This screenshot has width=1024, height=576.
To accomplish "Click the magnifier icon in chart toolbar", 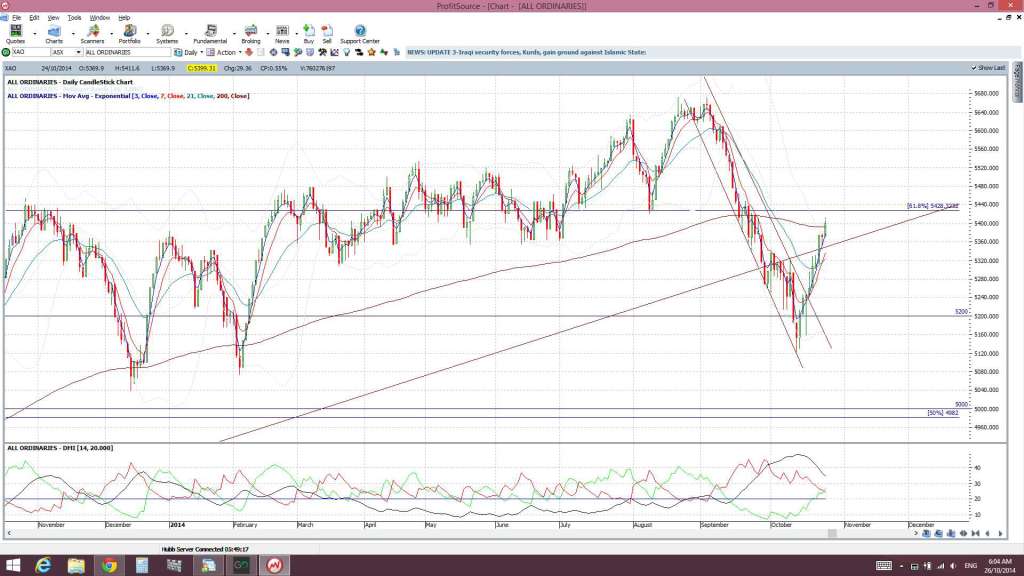I will pos(298,52).
